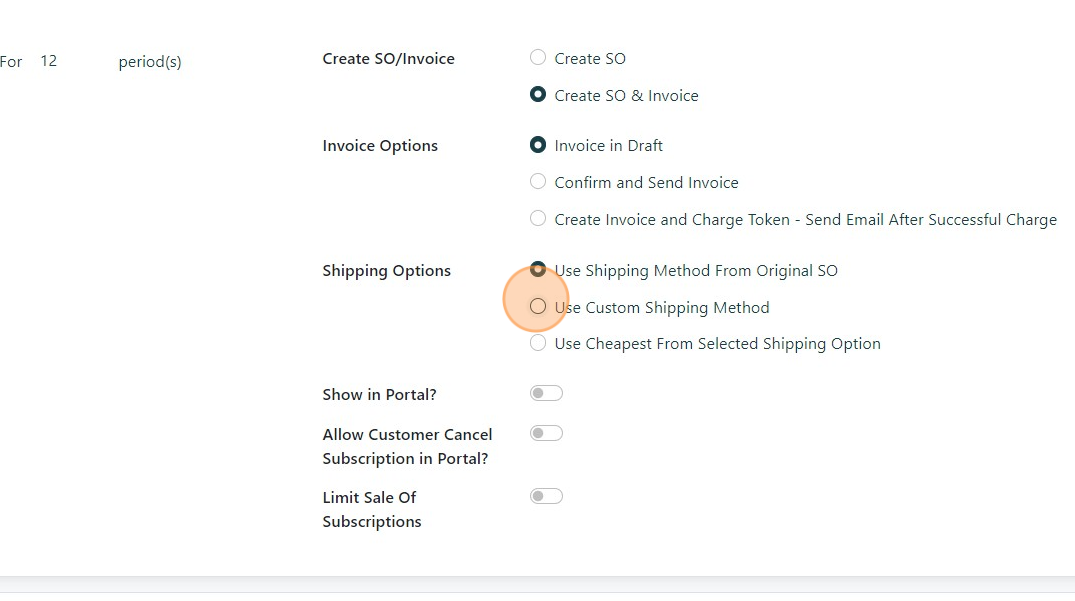Select the Create SO radio option

click(x=538, y=58)
